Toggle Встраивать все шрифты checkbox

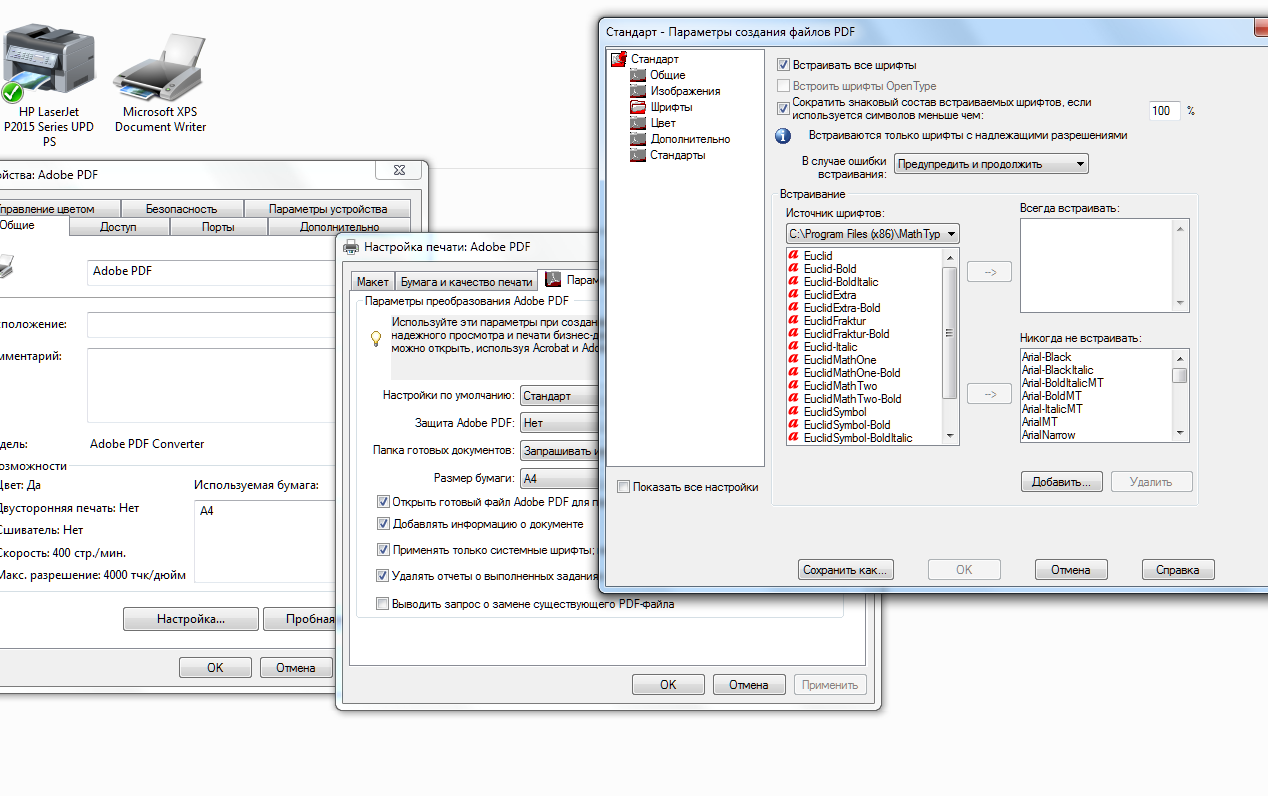(x=784, y=65)
